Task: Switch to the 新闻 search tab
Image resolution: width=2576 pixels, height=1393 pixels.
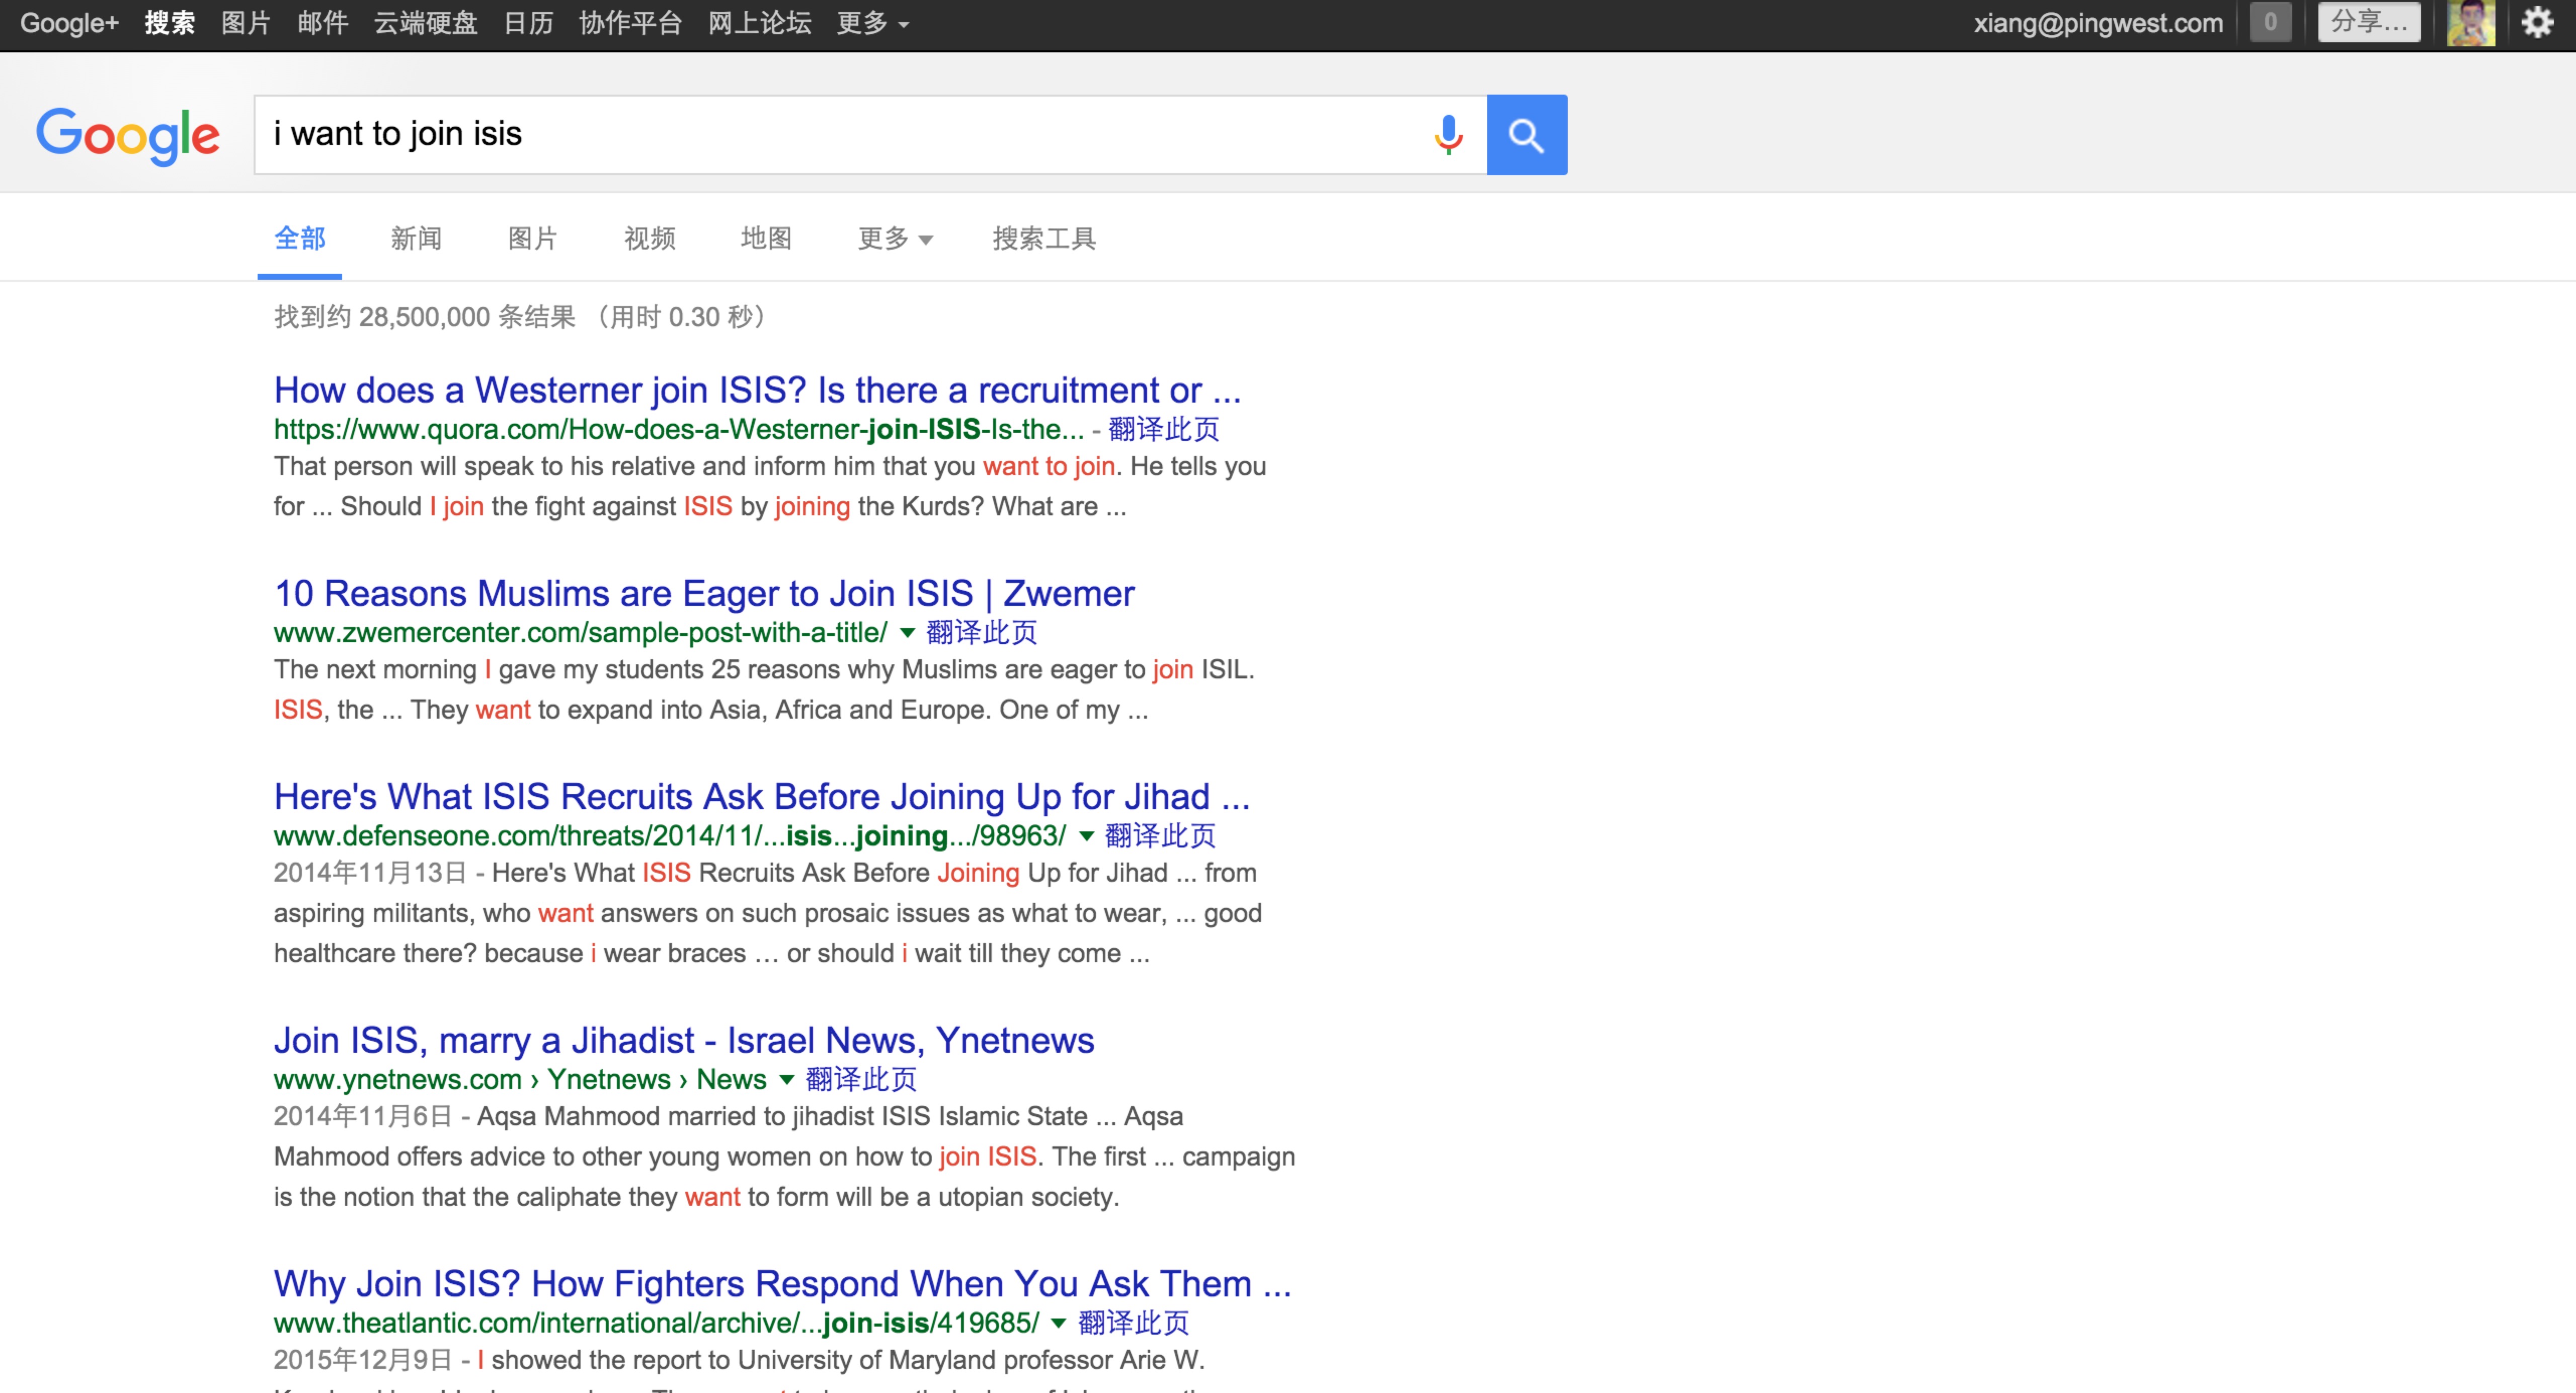Action: (416, 238)
